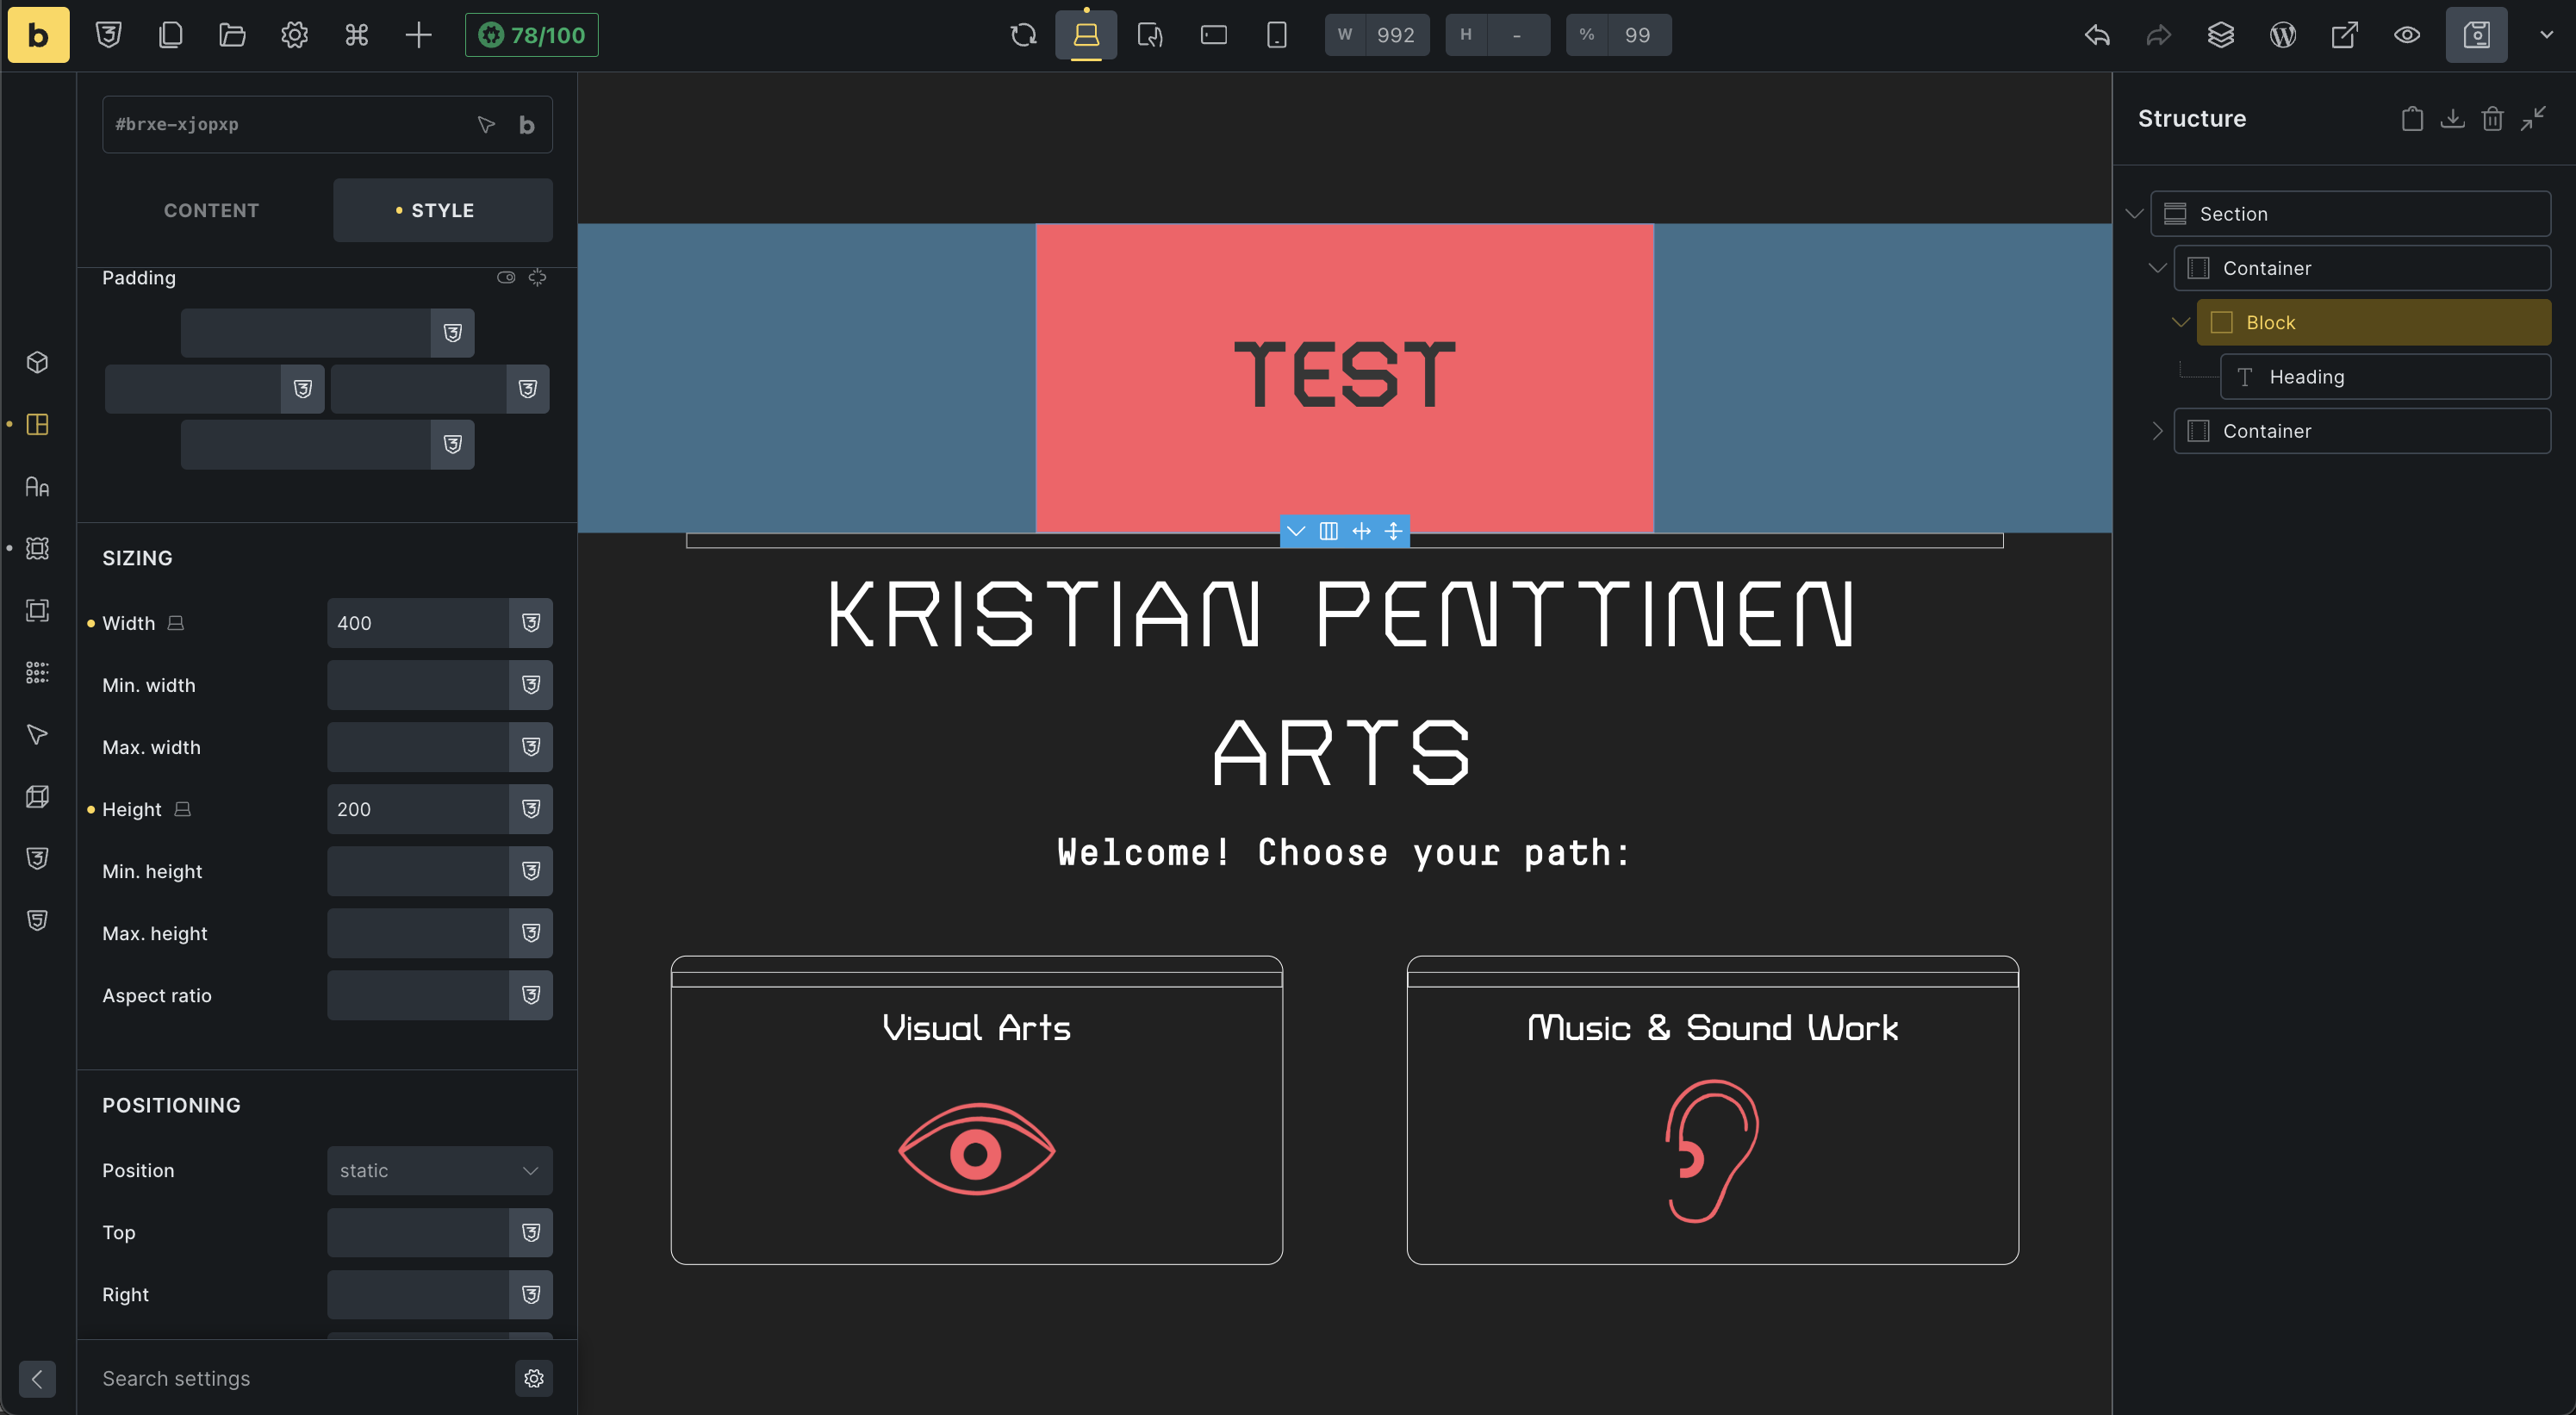
Task: Click the 78/100 score button
Action: (531, 35)
